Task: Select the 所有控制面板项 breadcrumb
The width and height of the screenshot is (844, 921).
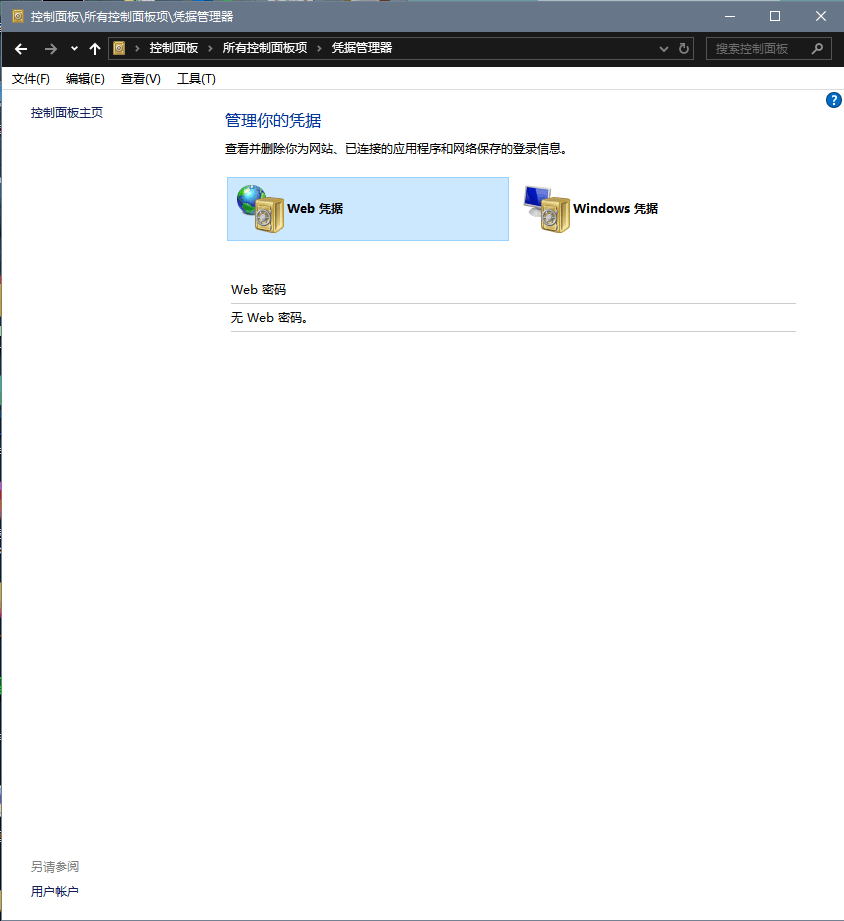Action: [x=265, y=48]
